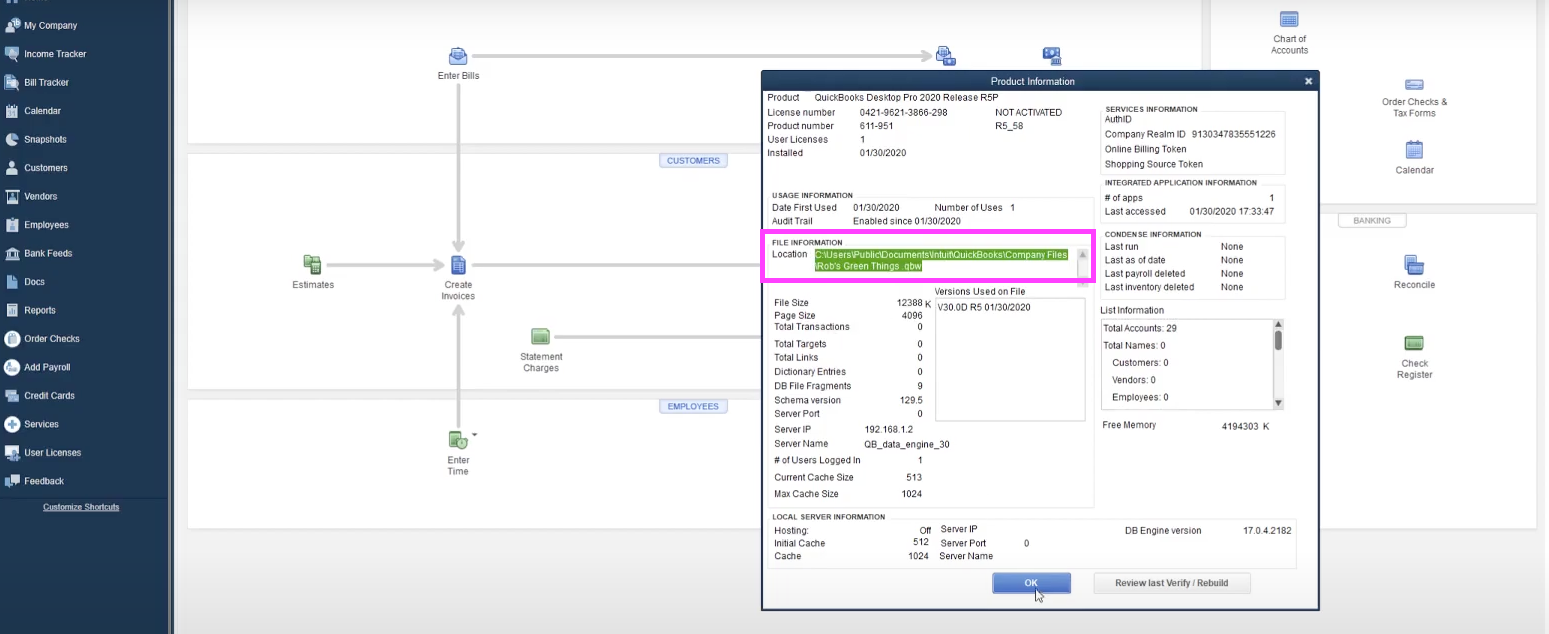The image size is (1549, 634).
Task: Click Review last Verify / Rebuild button
Action: coord(1171,583)
